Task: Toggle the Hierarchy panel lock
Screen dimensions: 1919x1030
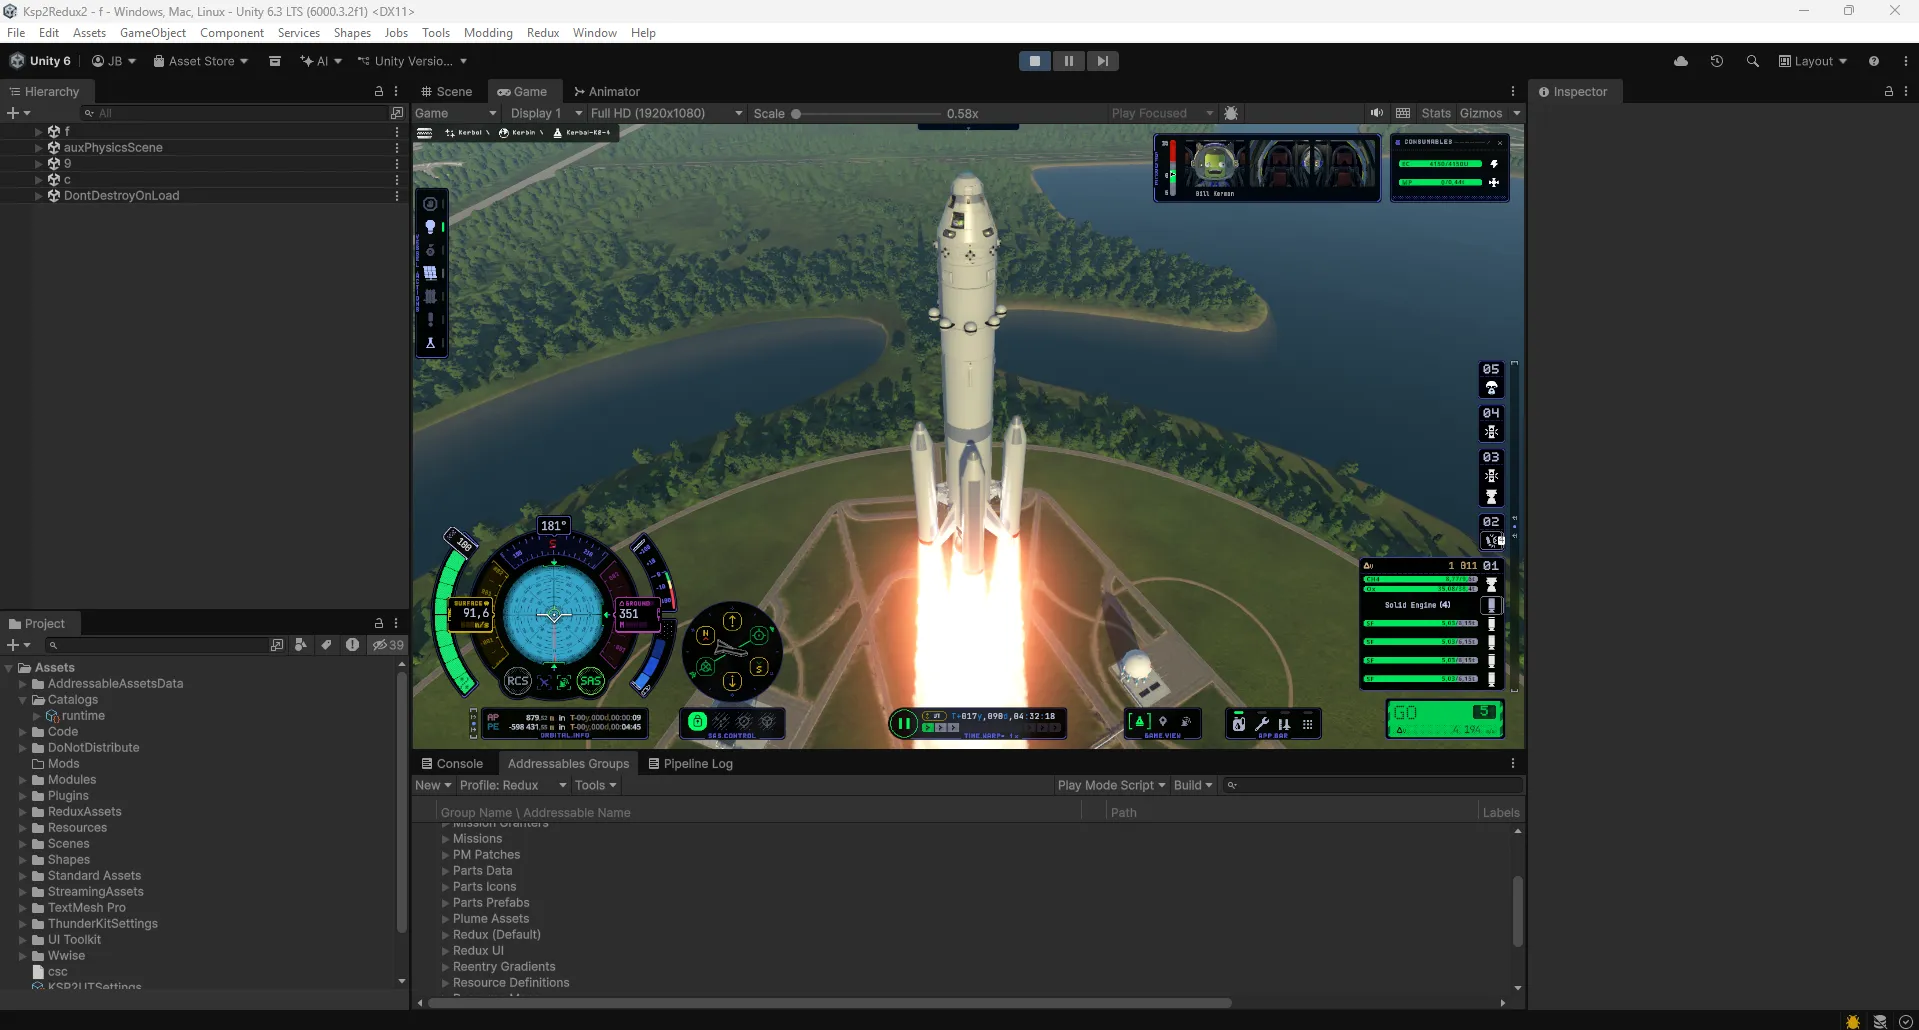Action: [379, 91]
